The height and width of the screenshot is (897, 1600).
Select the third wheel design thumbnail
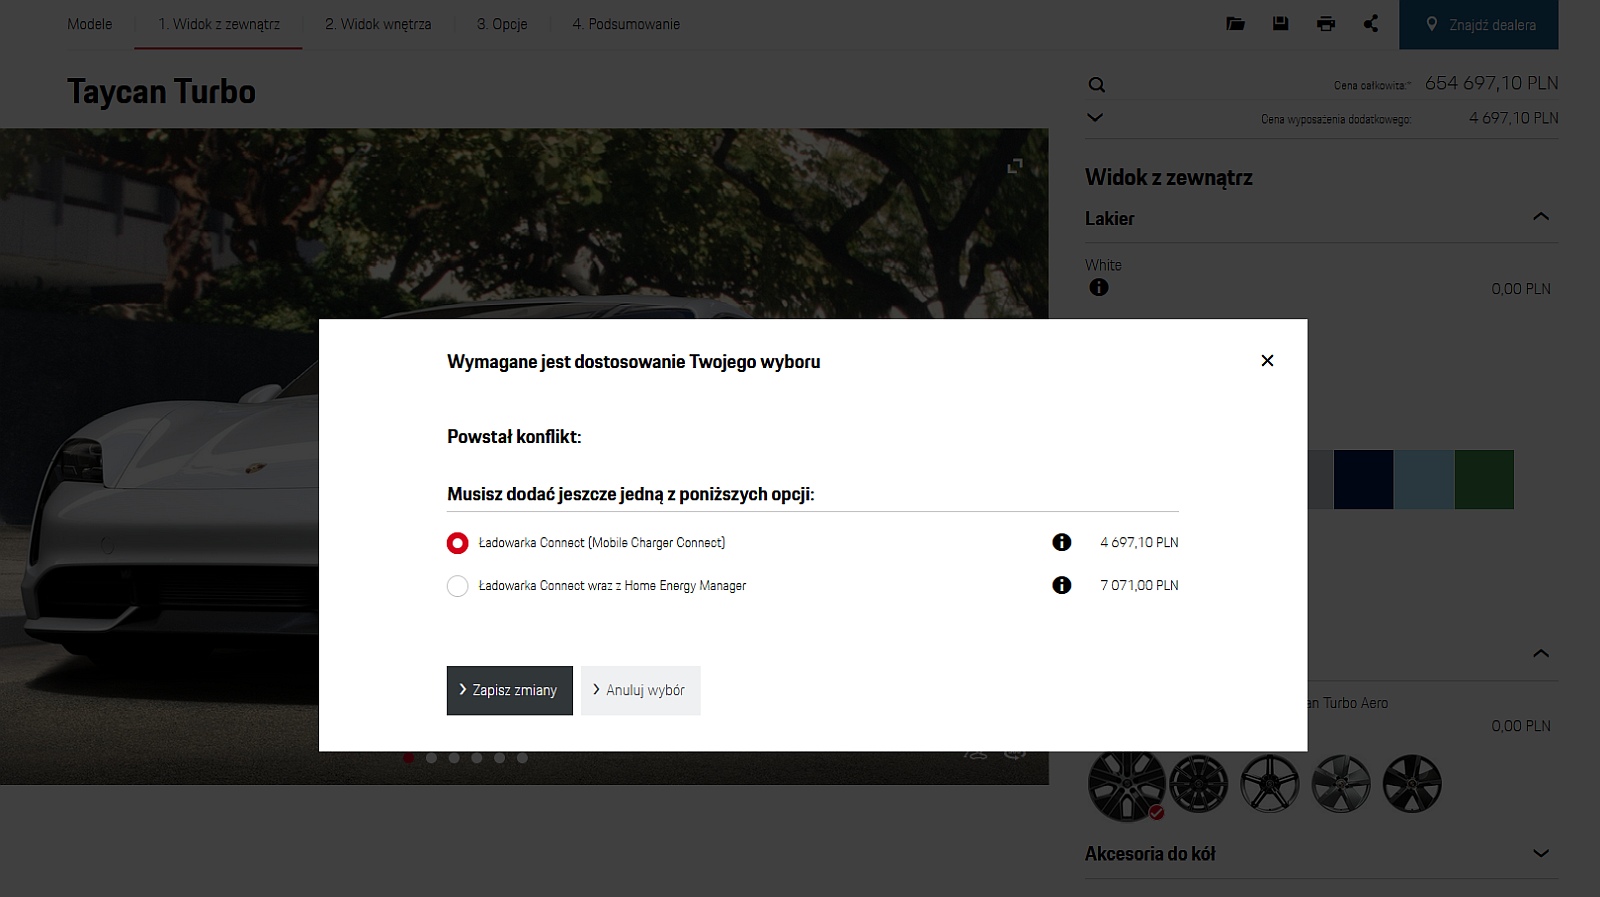[x=1270, y=783]
